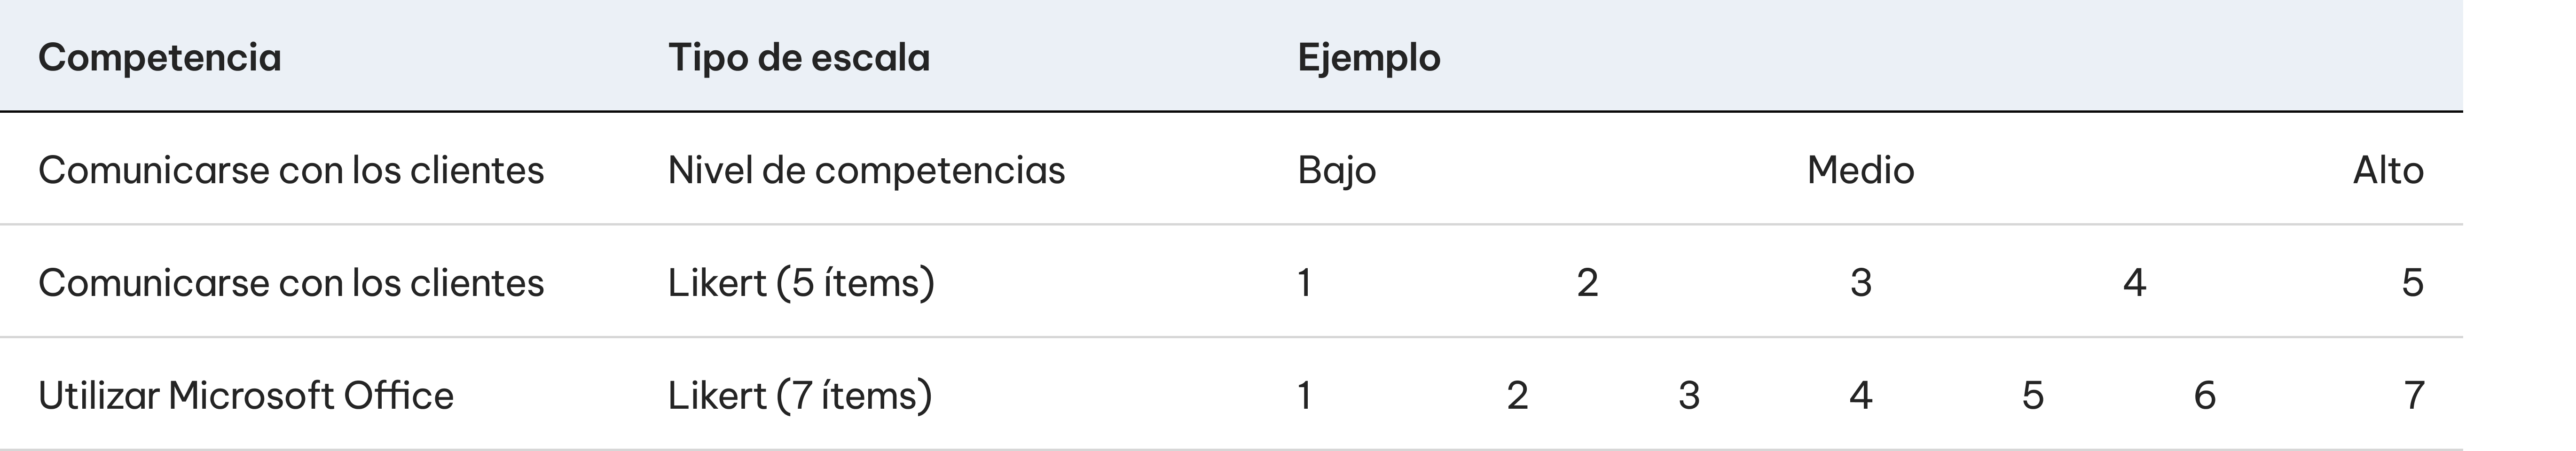Image resolution: width=2576 pixels, height=451 pixels.
Task: Click the Competencia column header
Action: click(159, 57)
